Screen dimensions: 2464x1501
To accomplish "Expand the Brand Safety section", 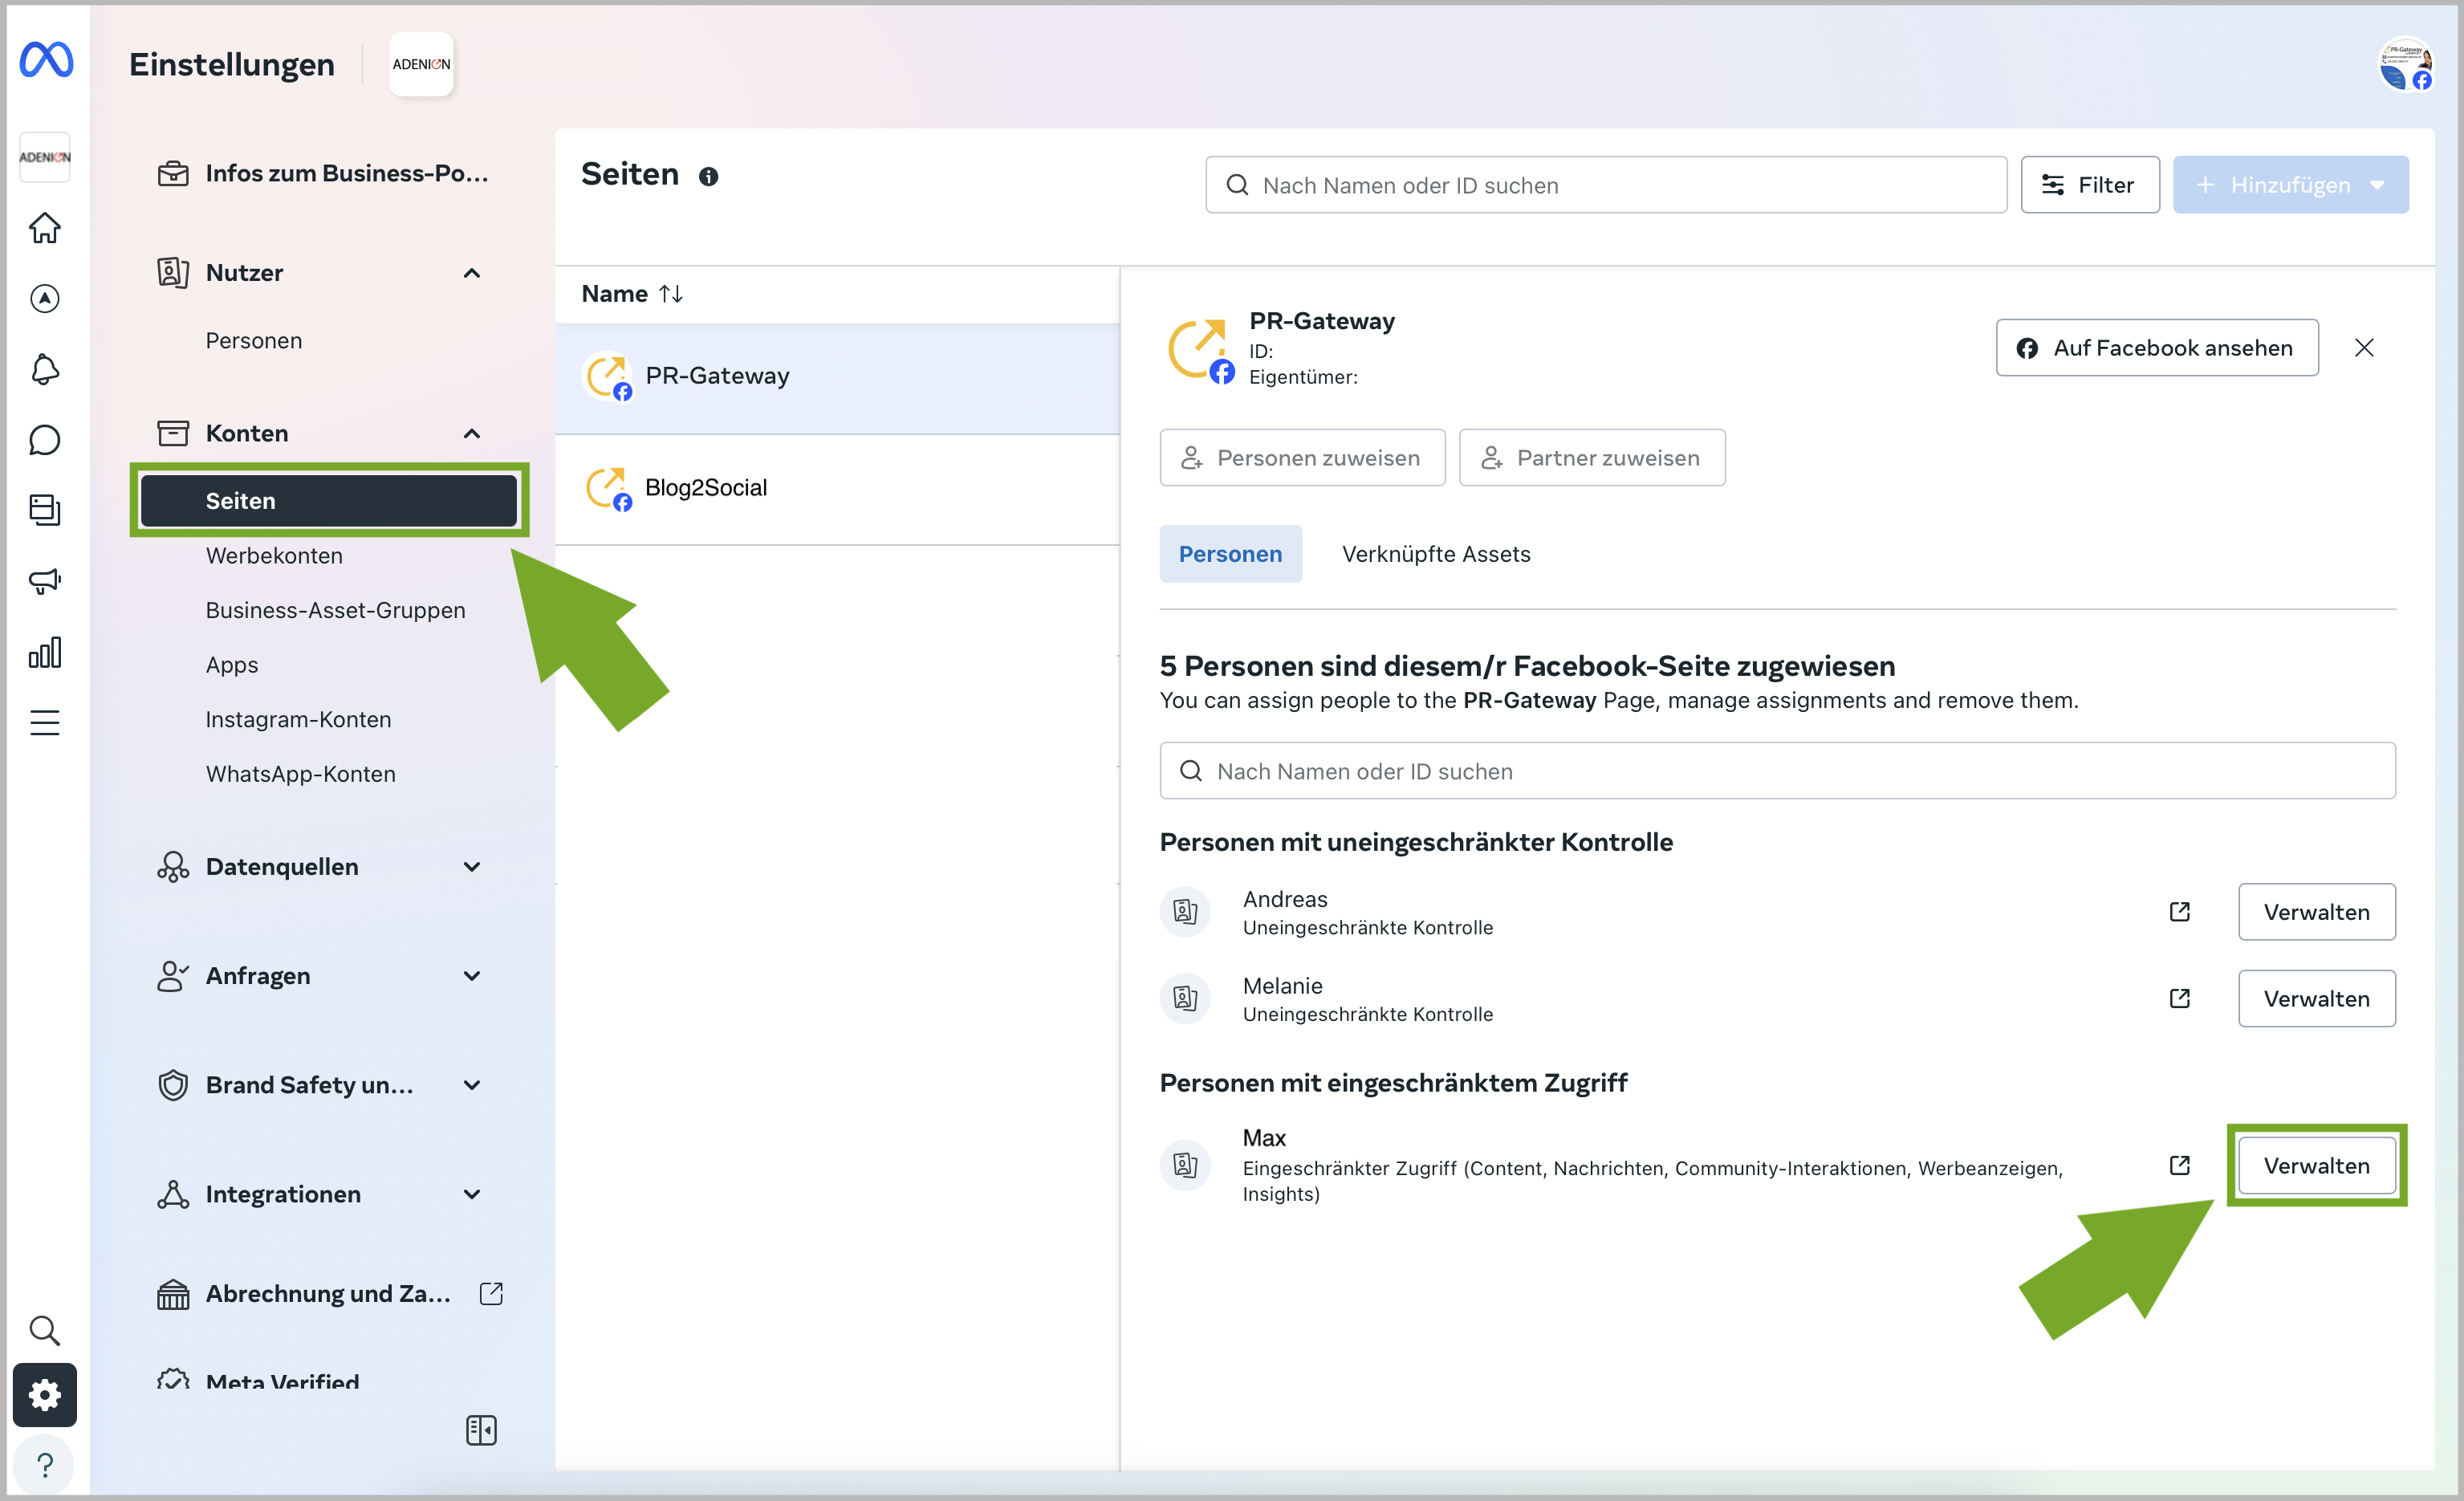I will pyautogui.click(x=472, y=1085).
